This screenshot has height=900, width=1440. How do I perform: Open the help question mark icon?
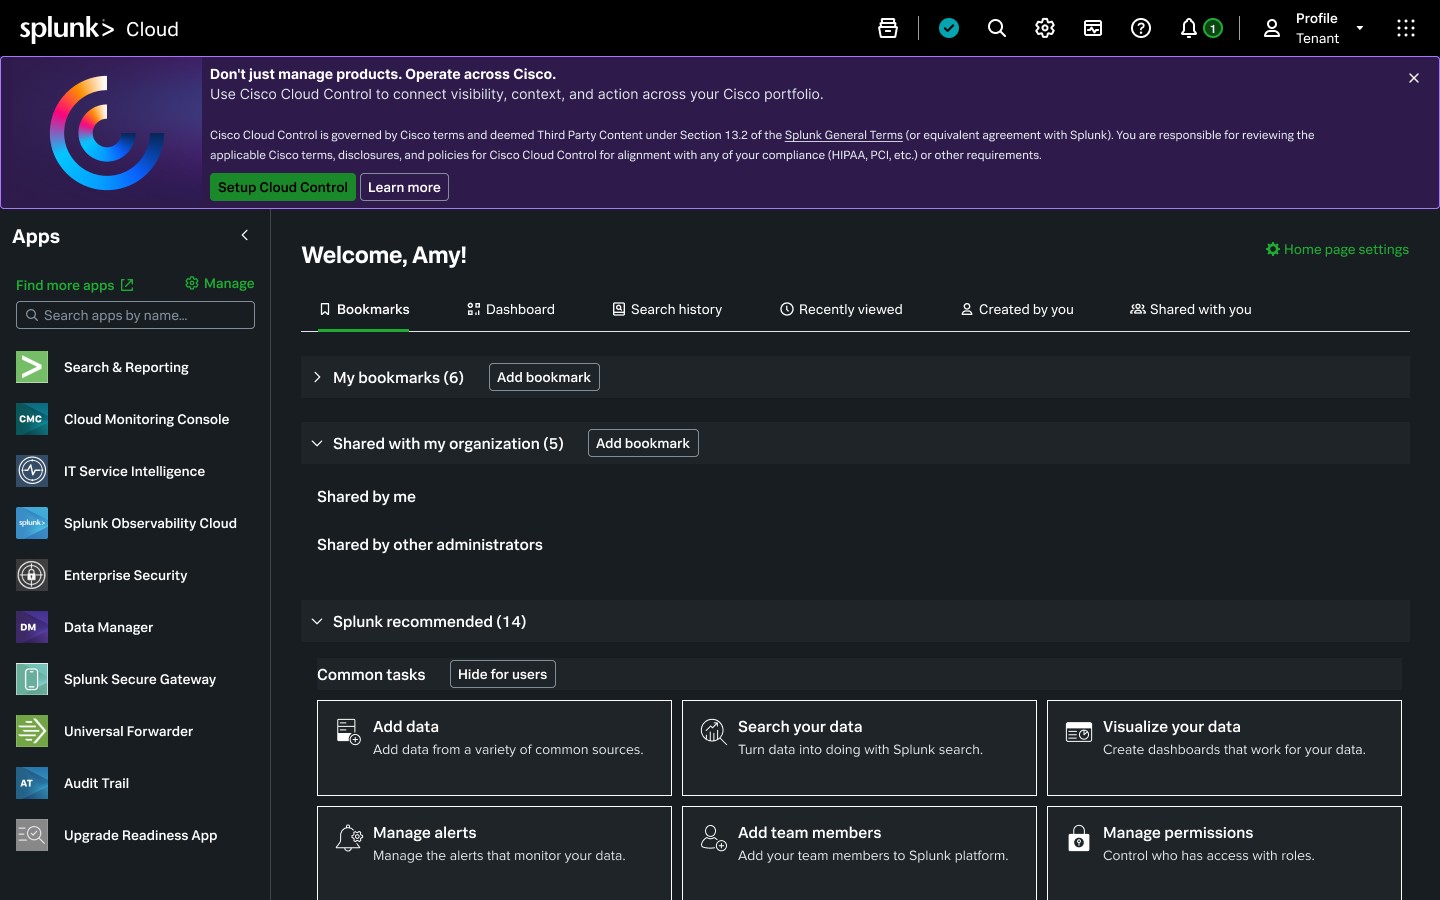[x=1141, y=28]
